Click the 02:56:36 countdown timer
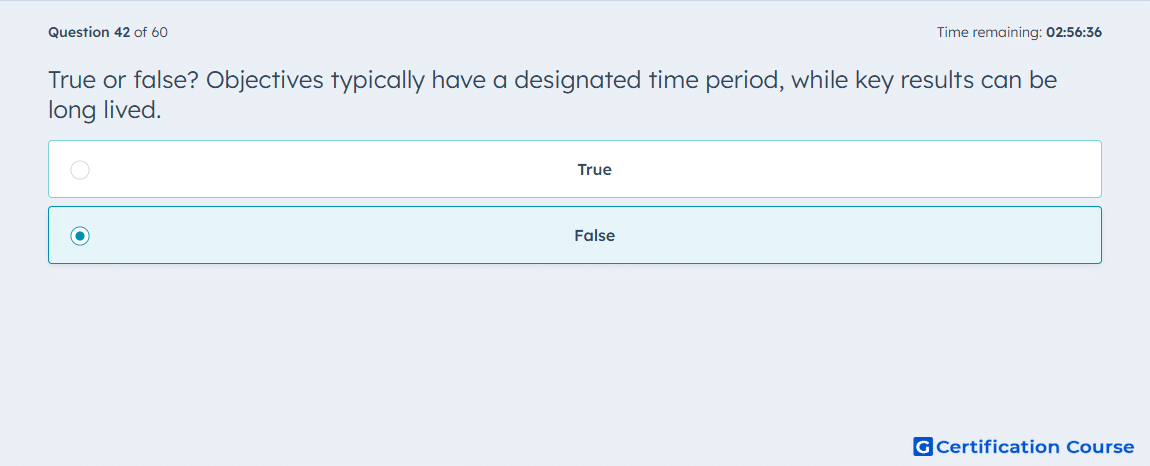1150x466 pixels. point(1074,32)
